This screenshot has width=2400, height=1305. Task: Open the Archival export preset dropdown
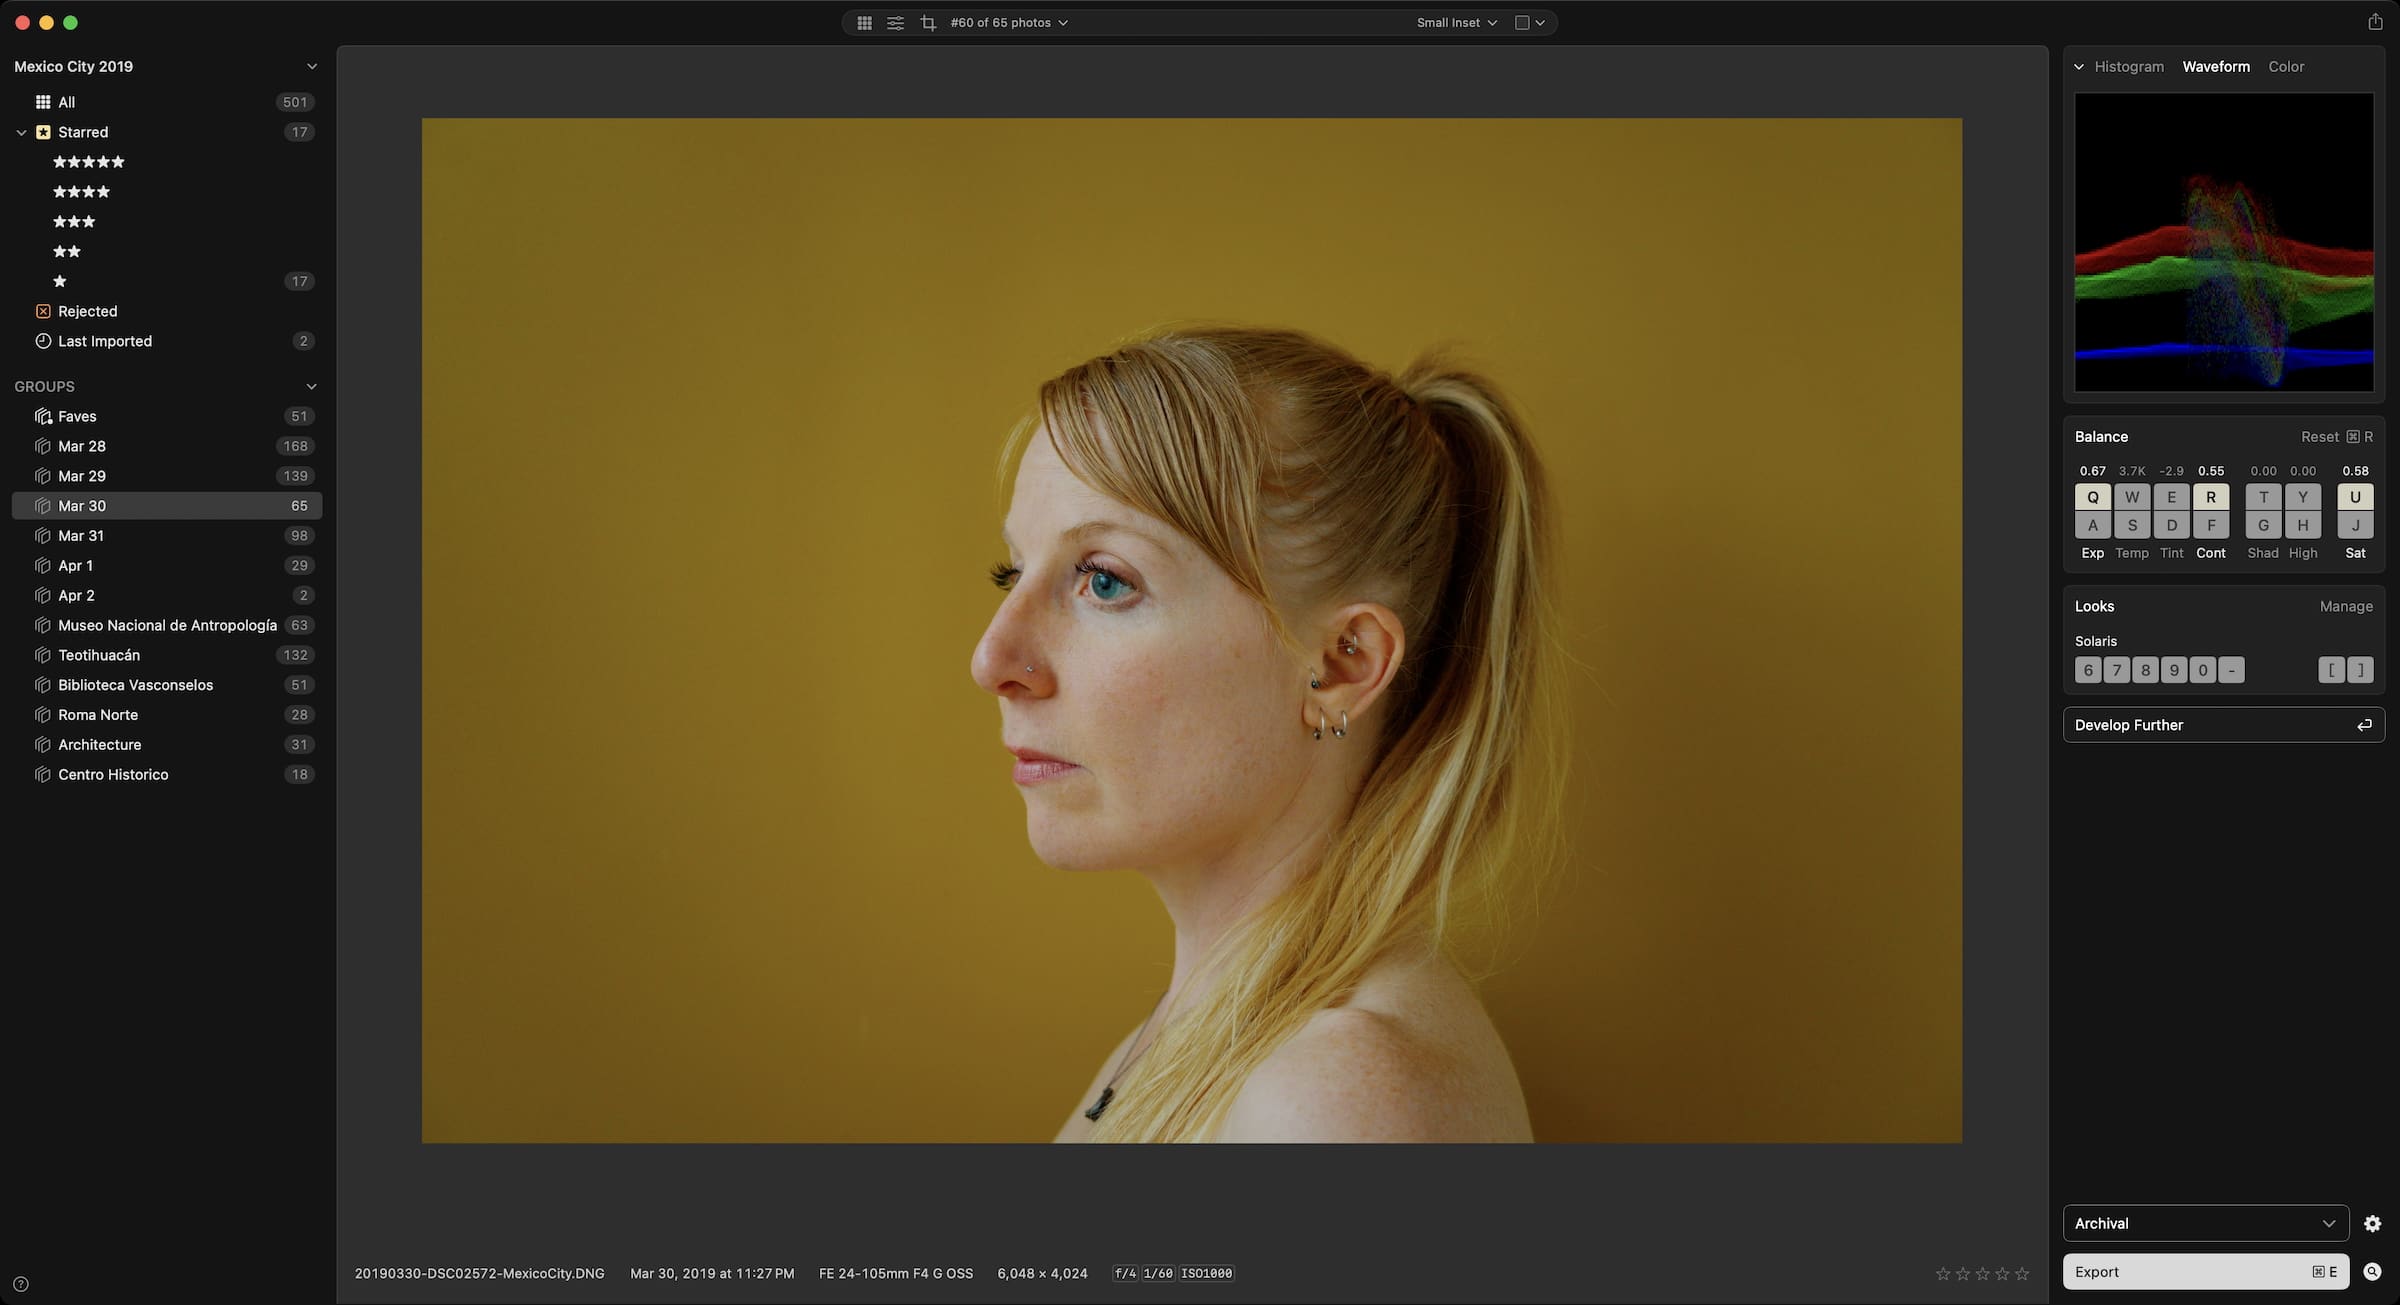pos(2206,1223)
